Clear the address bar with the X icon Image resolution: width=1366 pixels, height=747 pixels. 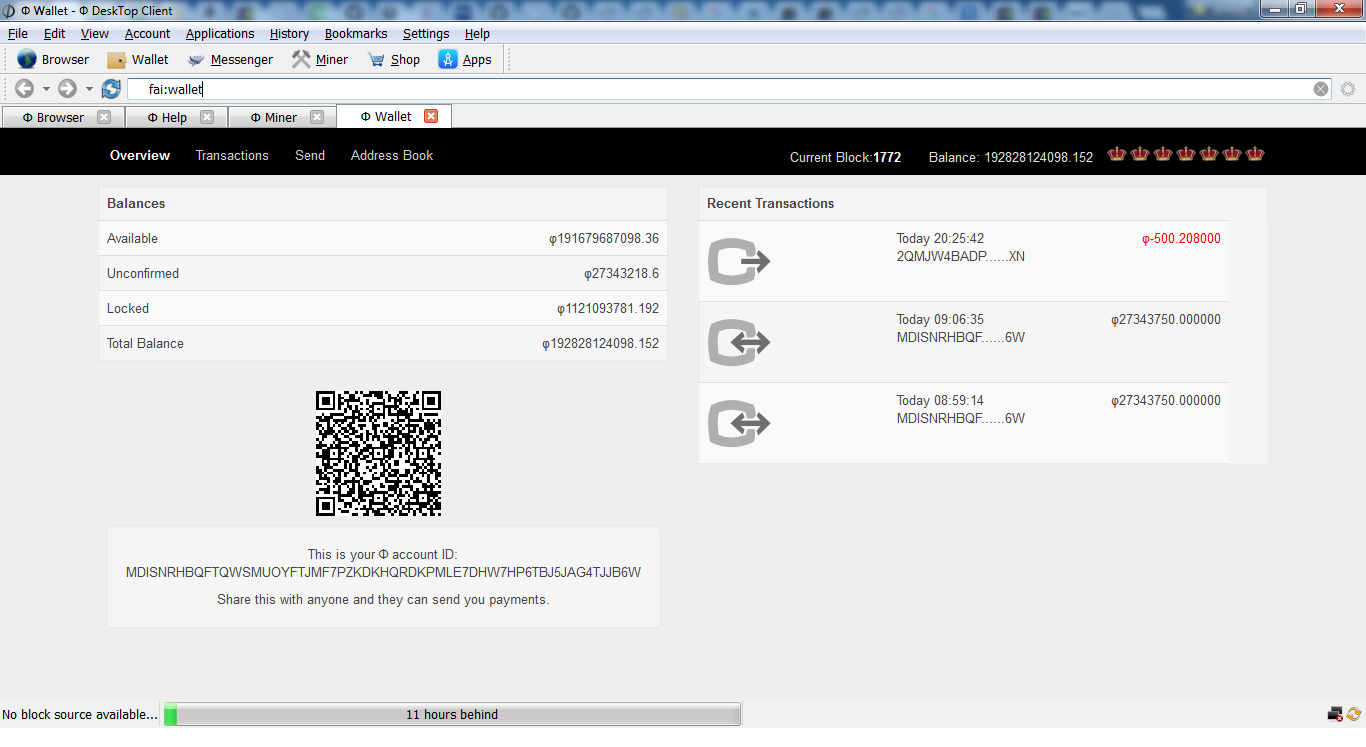click(x=1321, y=89)
